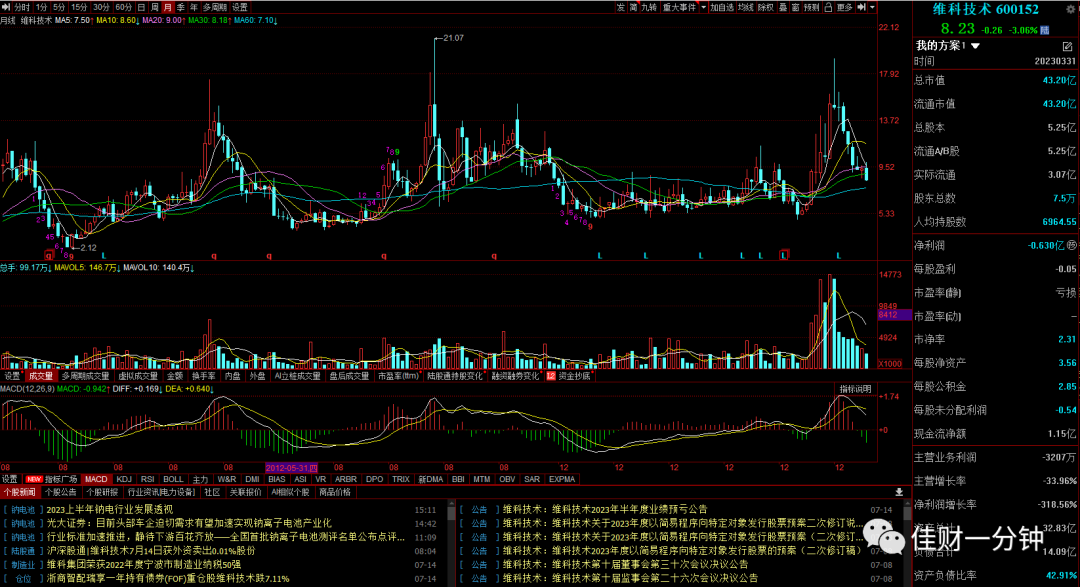
Task: Click the 市盈率(ttm) indicator button
Action: coord(398,376)
